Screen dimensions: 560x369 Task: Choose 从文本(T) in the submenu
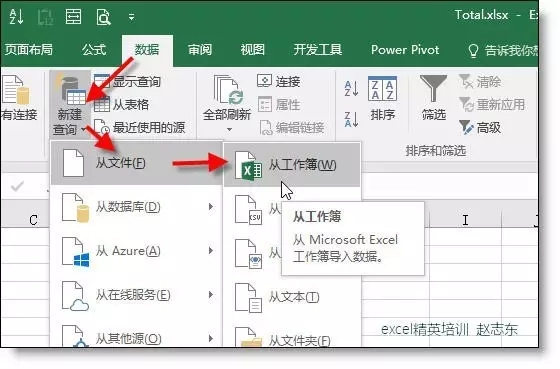point(292,297)
